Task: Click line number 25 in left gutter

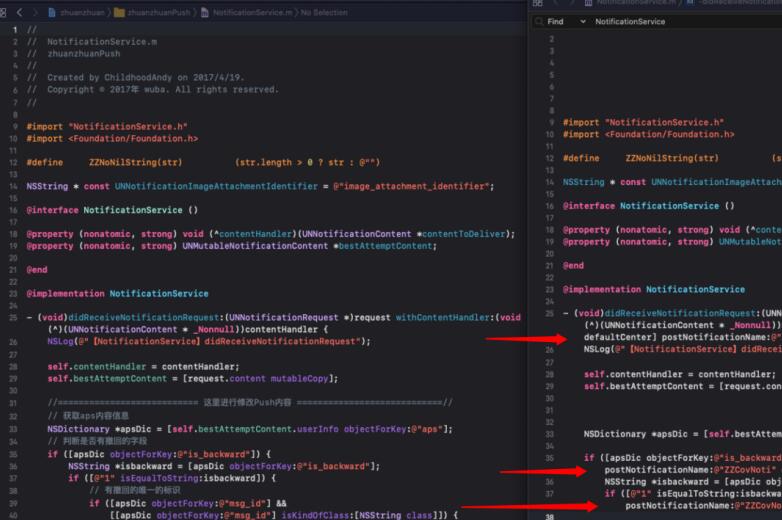Action: [13, 317]
